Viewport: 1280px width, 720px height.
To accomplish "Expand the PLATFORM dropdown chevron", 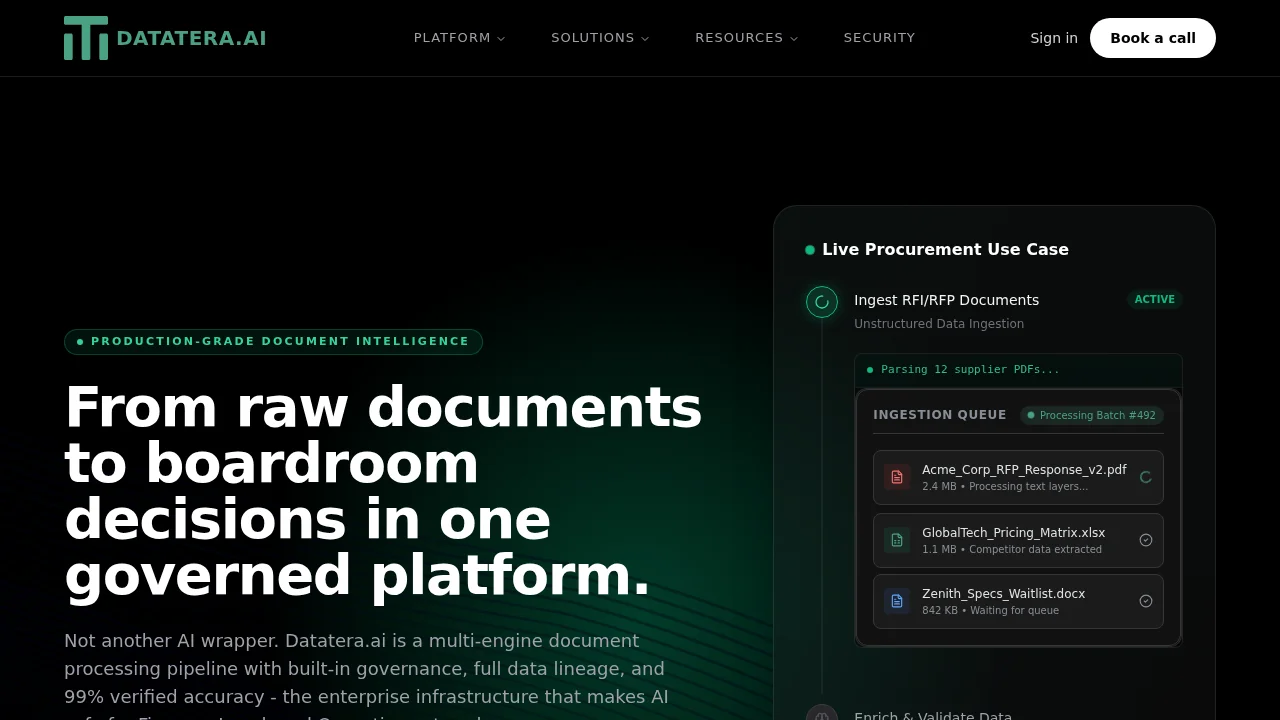I will click(x=500, y=38).
